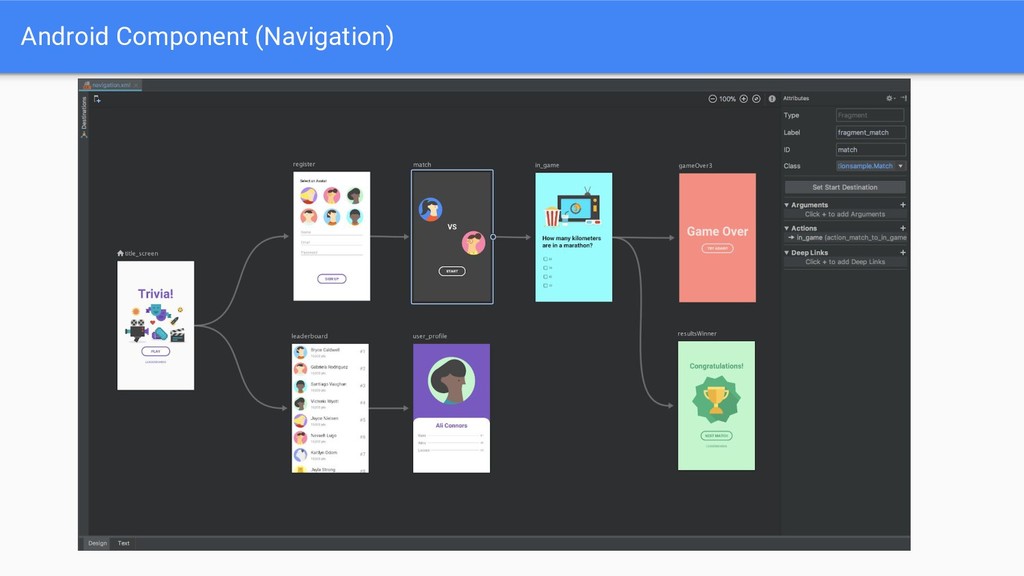
Task: Switch to the Text tab
Action: [123, 543]
